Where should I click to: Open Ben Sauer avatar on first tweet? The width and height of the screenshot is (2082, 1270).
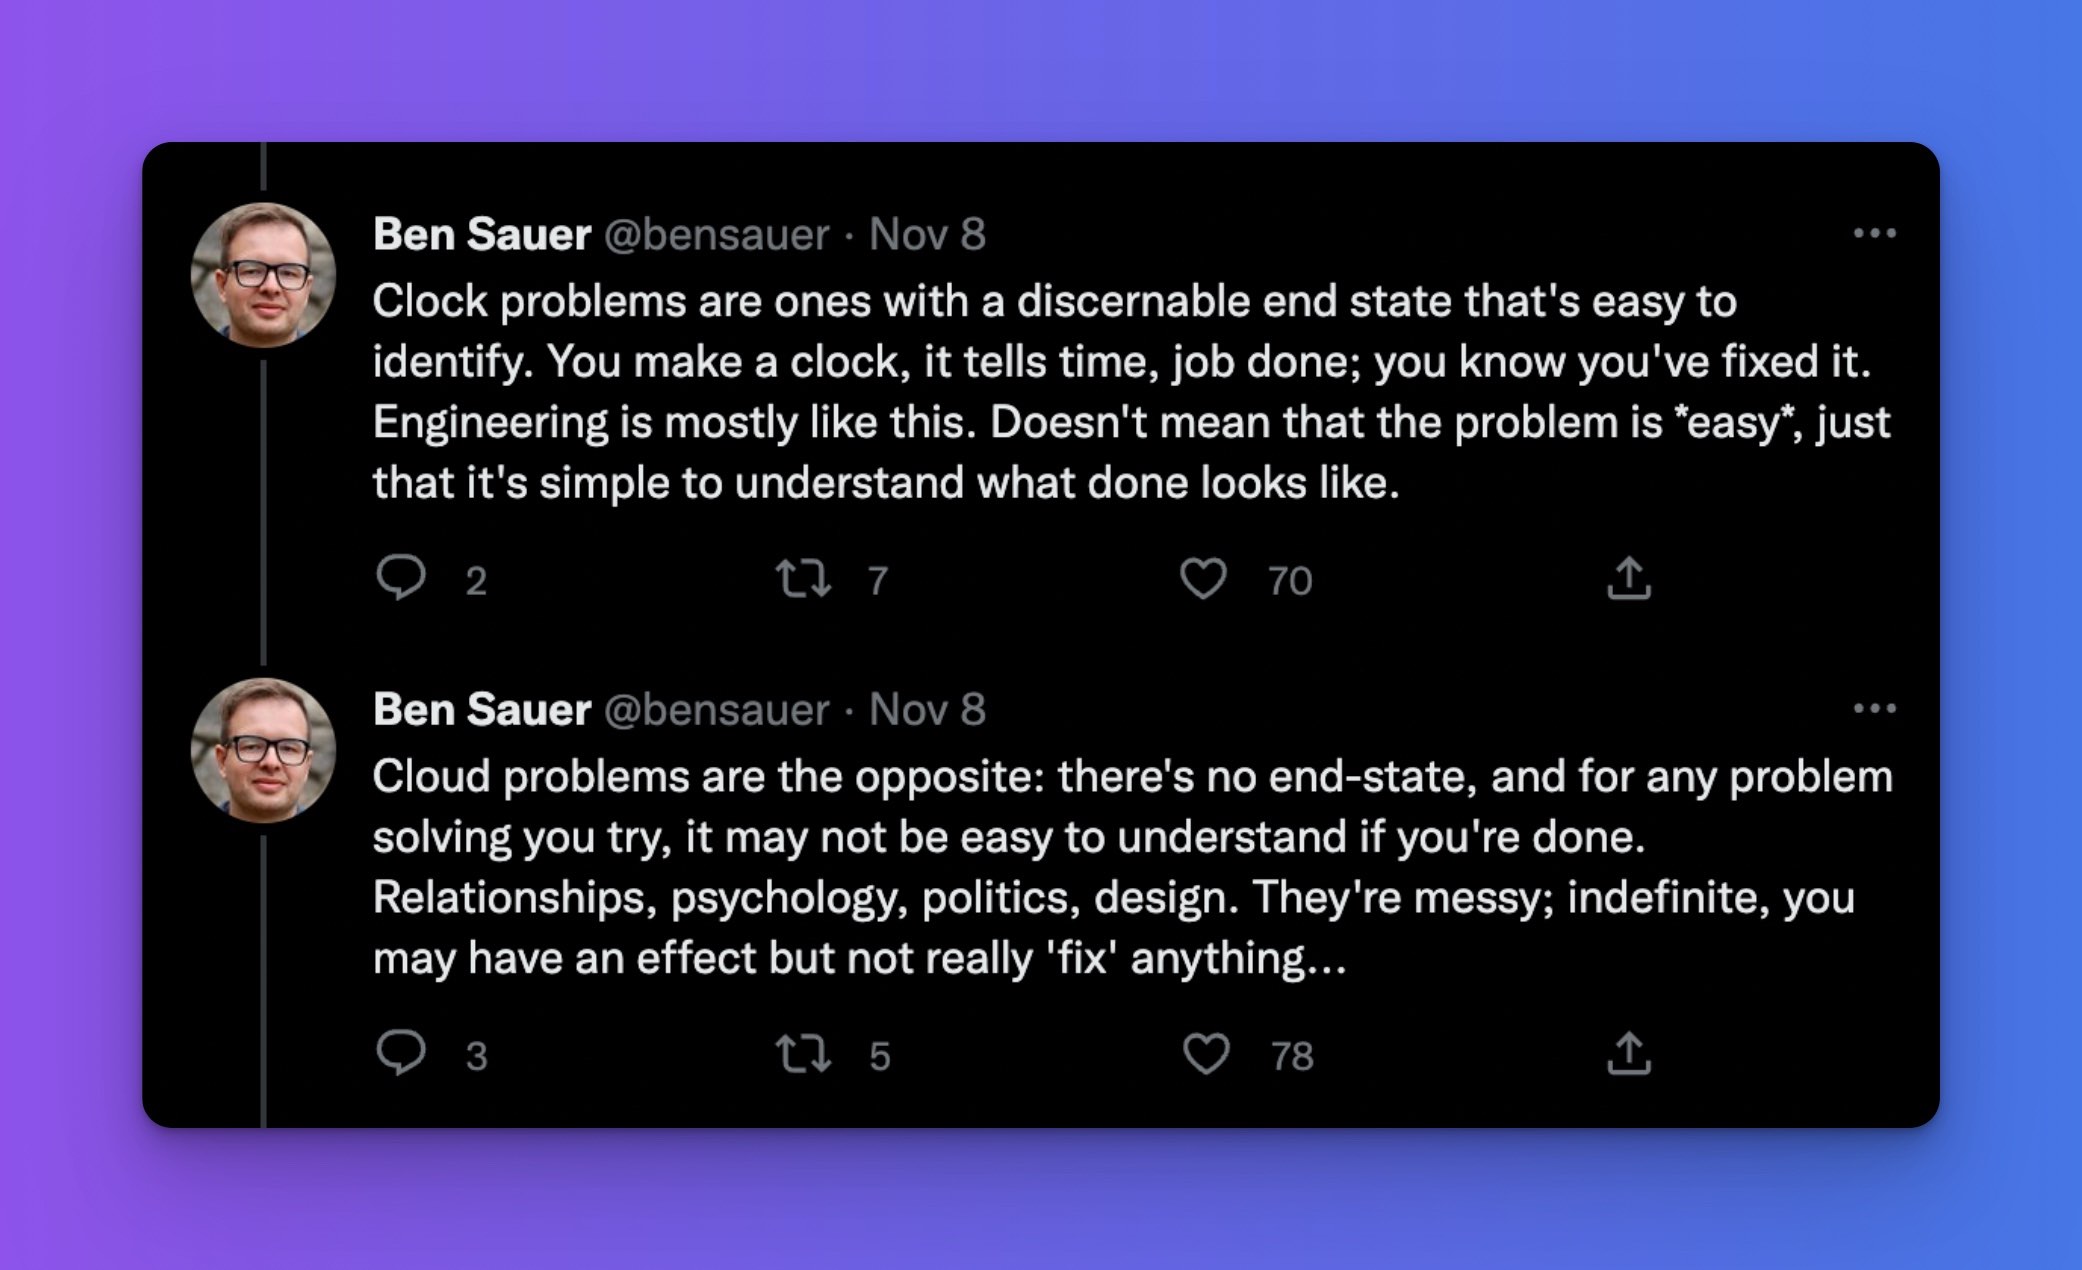(263, 274)
